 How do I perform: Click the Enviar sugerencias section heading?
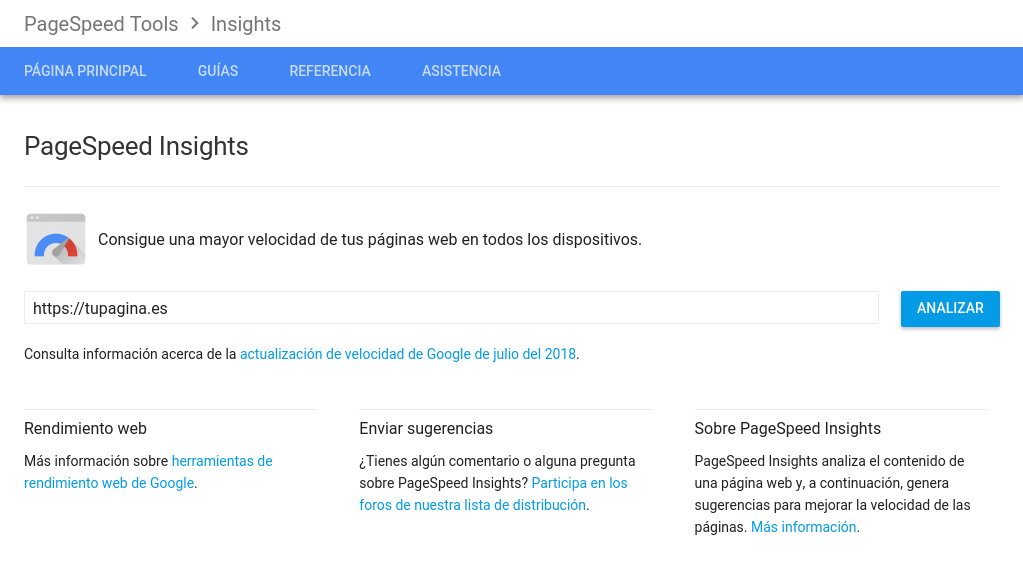click(x=426, y=428)
